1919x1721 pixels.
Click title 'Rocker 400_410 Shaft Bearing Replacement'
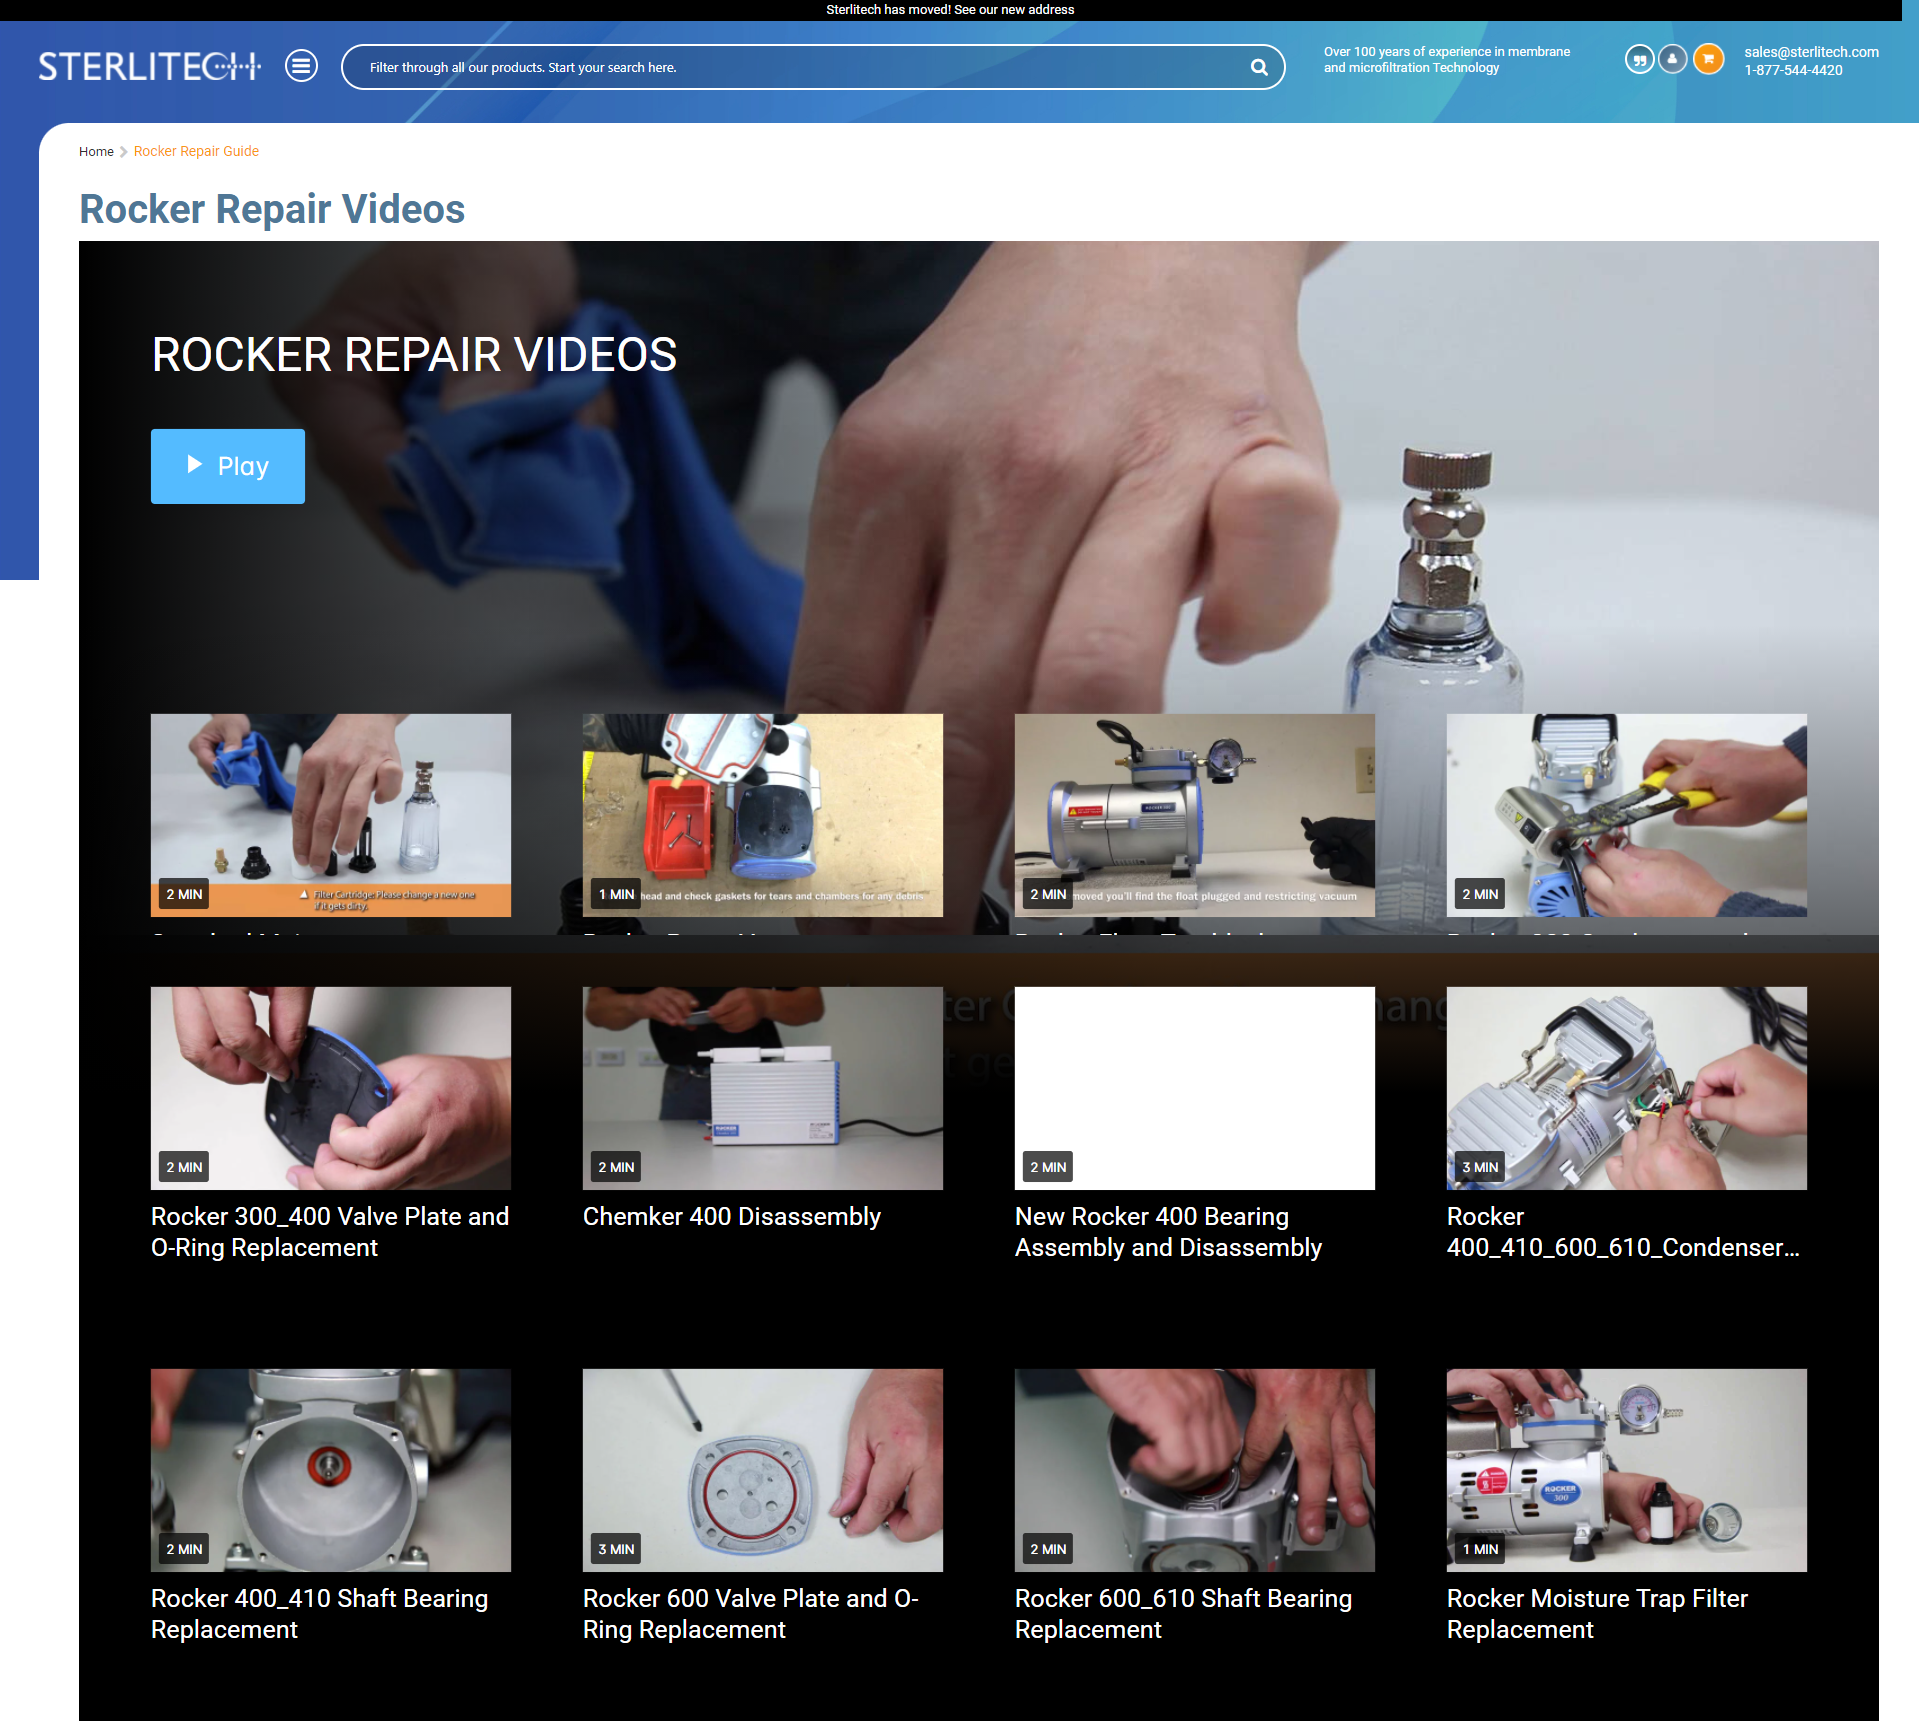point(320,1614)
